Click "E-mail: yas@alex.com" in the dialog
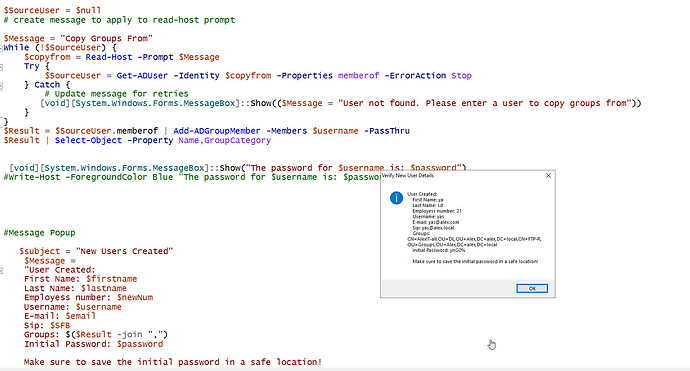The height and width of the screenshot is (371, 690). pyautogui.click(x=436, y=222)
